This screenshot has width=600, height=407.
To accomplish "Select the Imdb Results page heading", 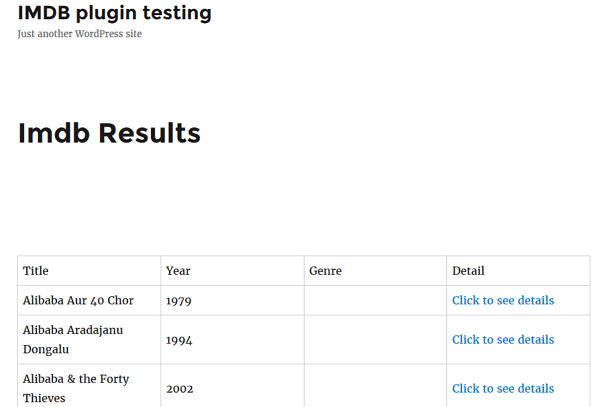I will click(109, 133).
